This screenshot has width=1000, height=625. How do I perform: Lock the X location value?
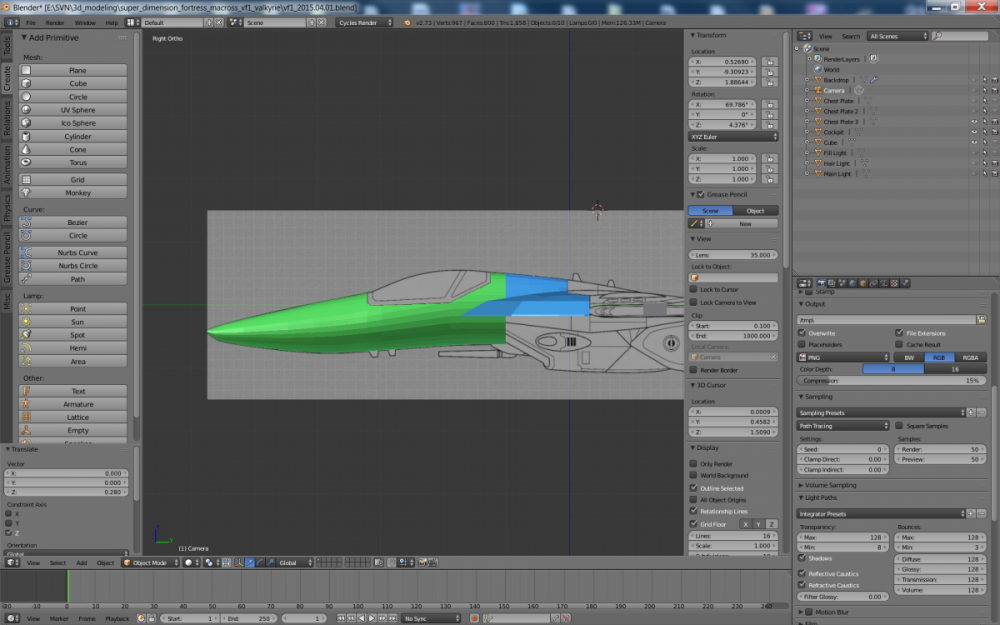(x=770, y=62)
